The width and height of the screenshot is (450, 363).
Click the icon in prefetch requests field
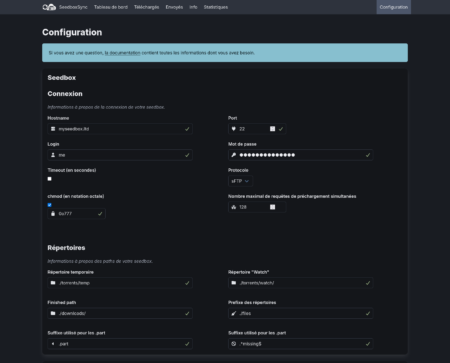(234, 207)
